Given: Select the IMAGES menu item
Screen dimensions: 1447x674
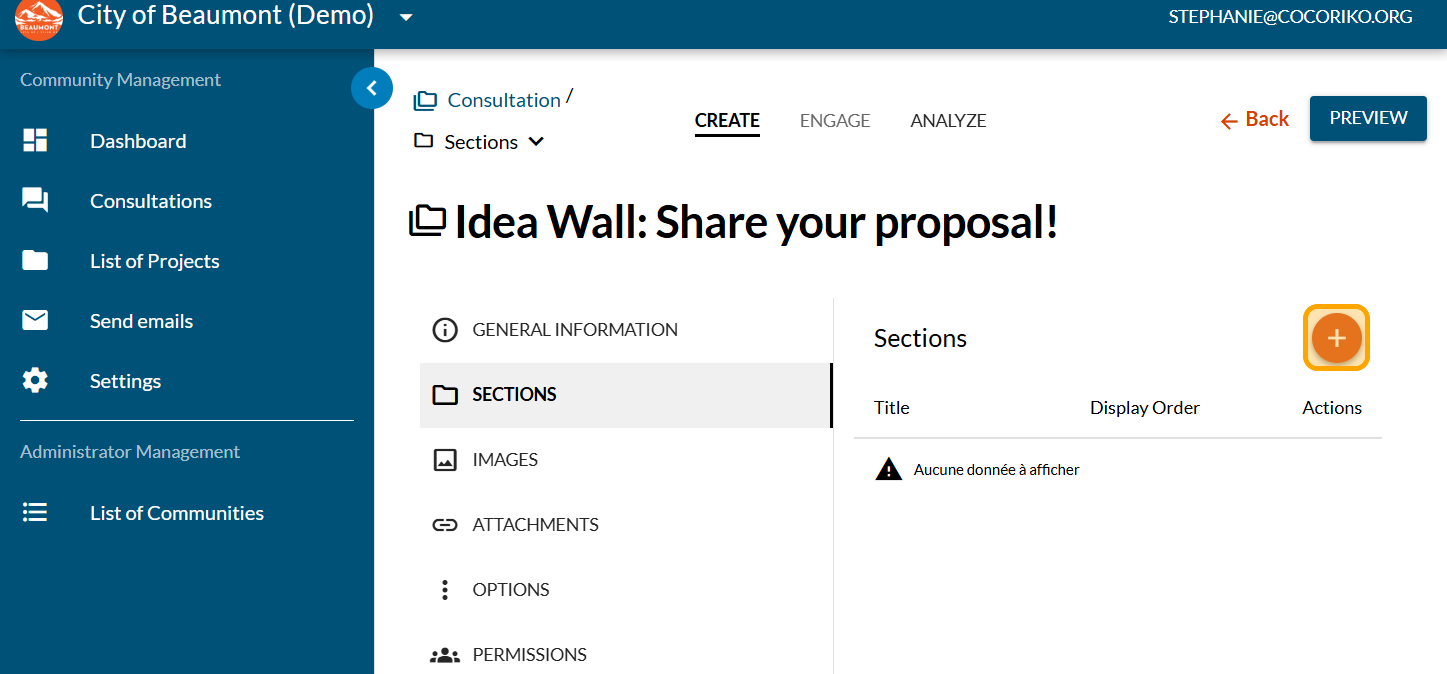Looking at the screenshot, I should [504, 460].
